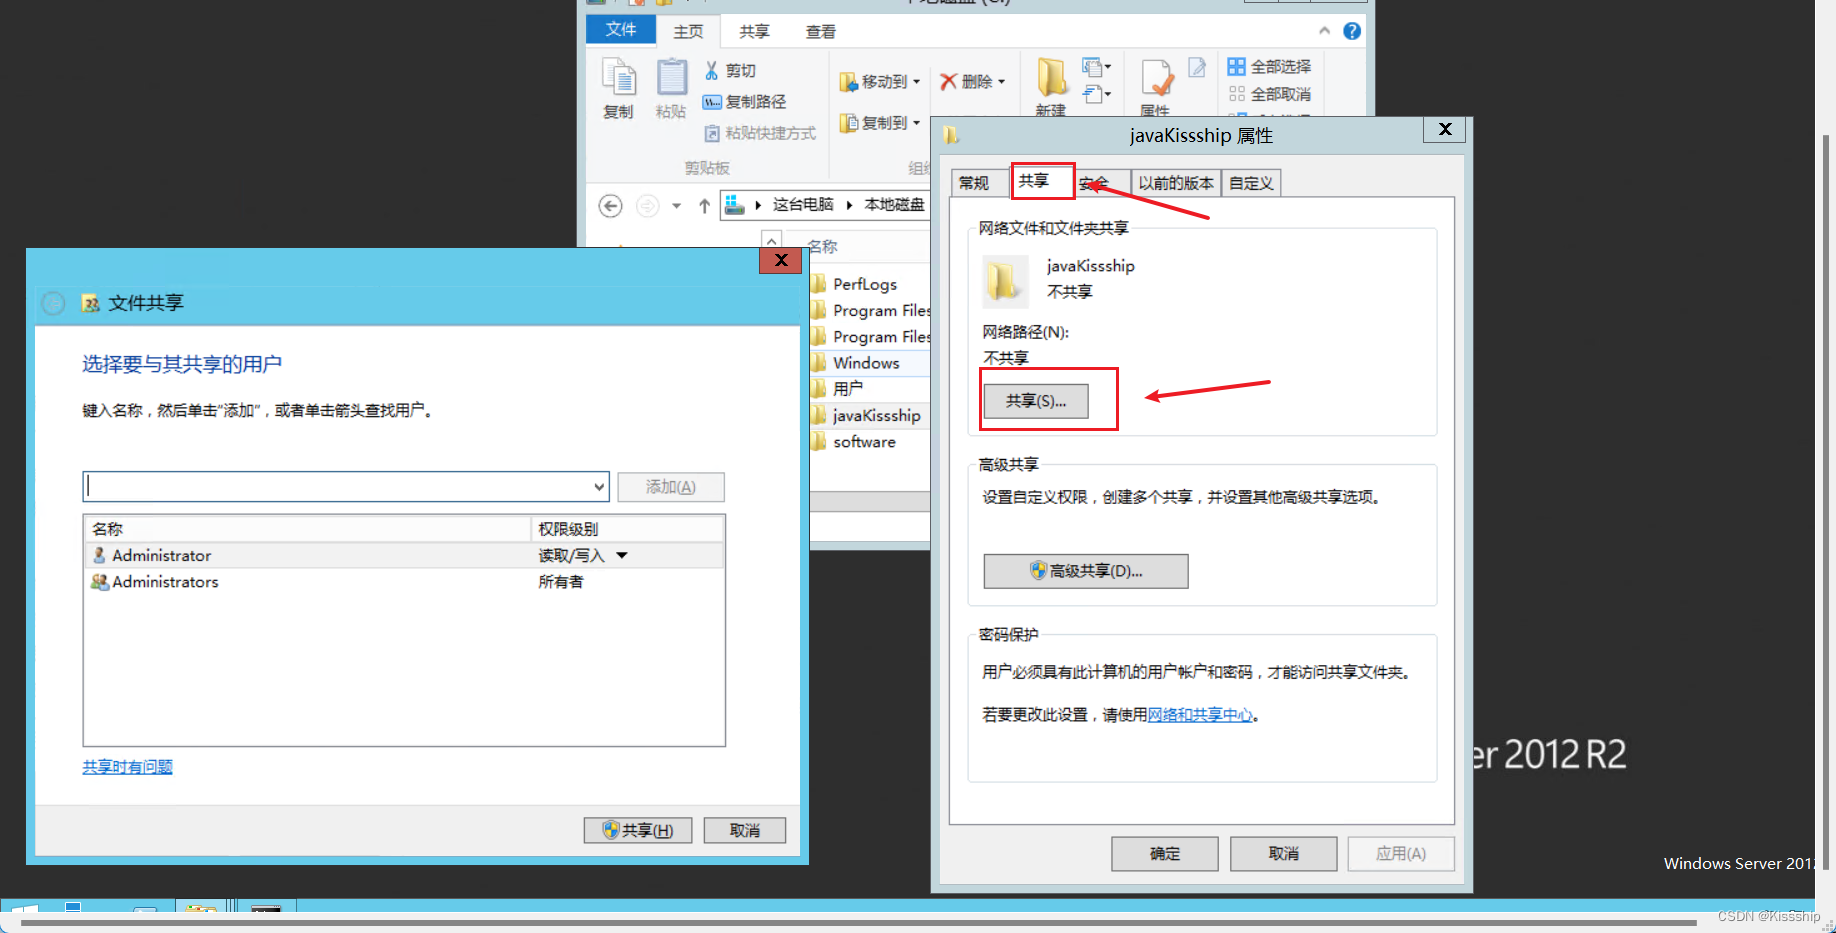Click the 权限级别 column header
Viewport: 1836px width, 933px height.
pyautogui.click(x=627, y=529)
